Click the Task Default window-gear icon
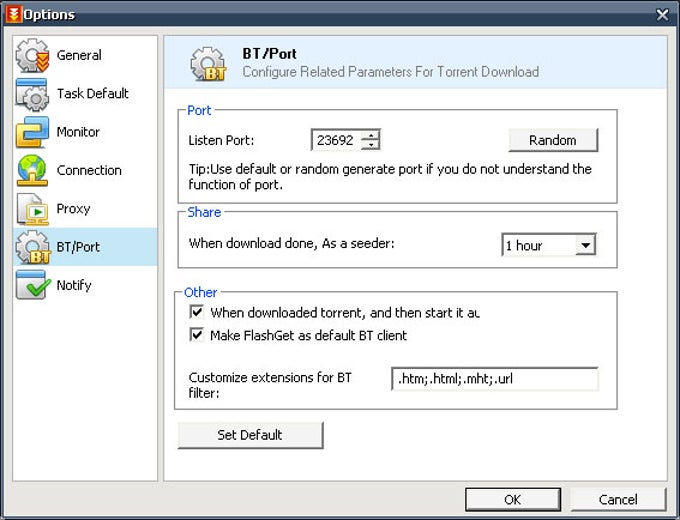680x520 pixels. (32, 94)
